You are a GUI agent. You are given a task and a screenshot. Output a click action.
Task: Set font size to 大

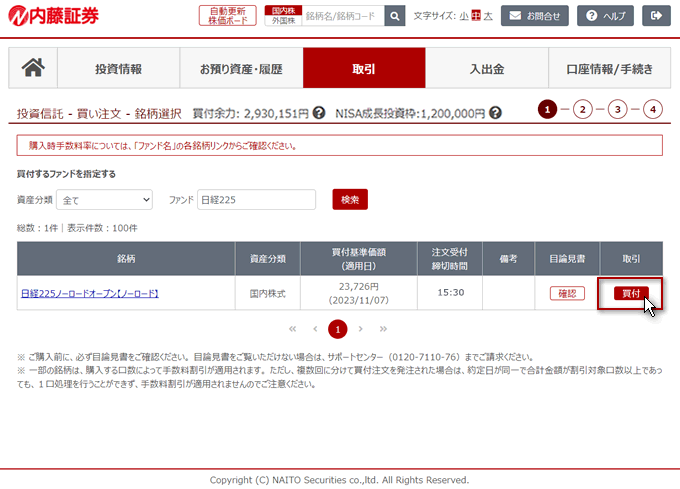489,16
